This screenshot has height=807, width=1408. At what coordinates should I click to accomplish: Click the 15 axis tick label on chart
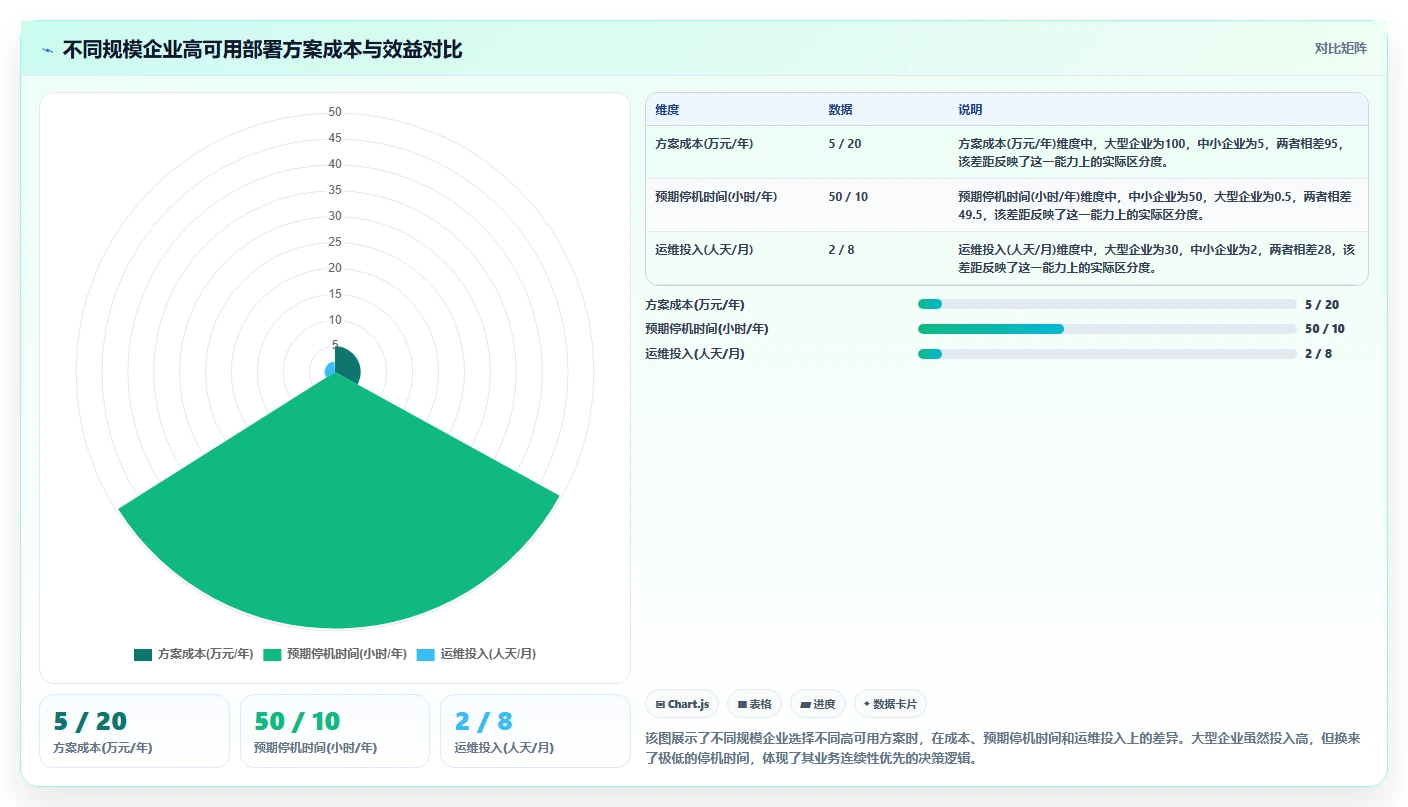[335, 294]
